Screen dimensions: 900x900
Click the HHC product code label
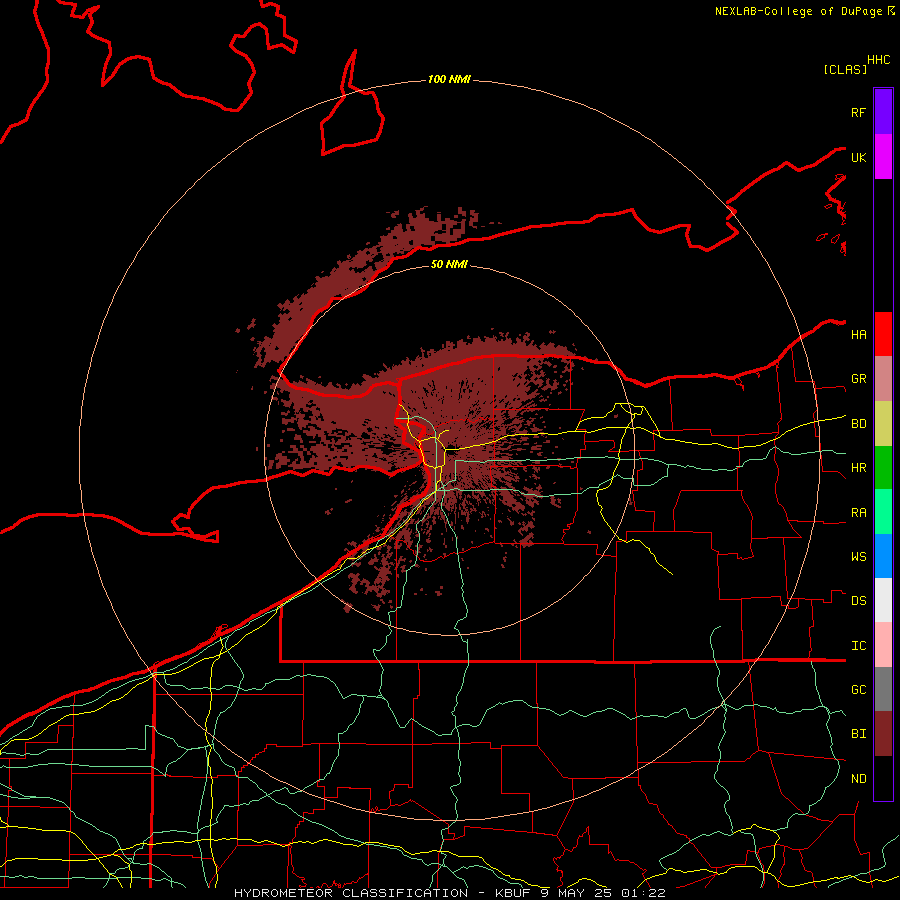pyautogui.click(x=879, y=60)
